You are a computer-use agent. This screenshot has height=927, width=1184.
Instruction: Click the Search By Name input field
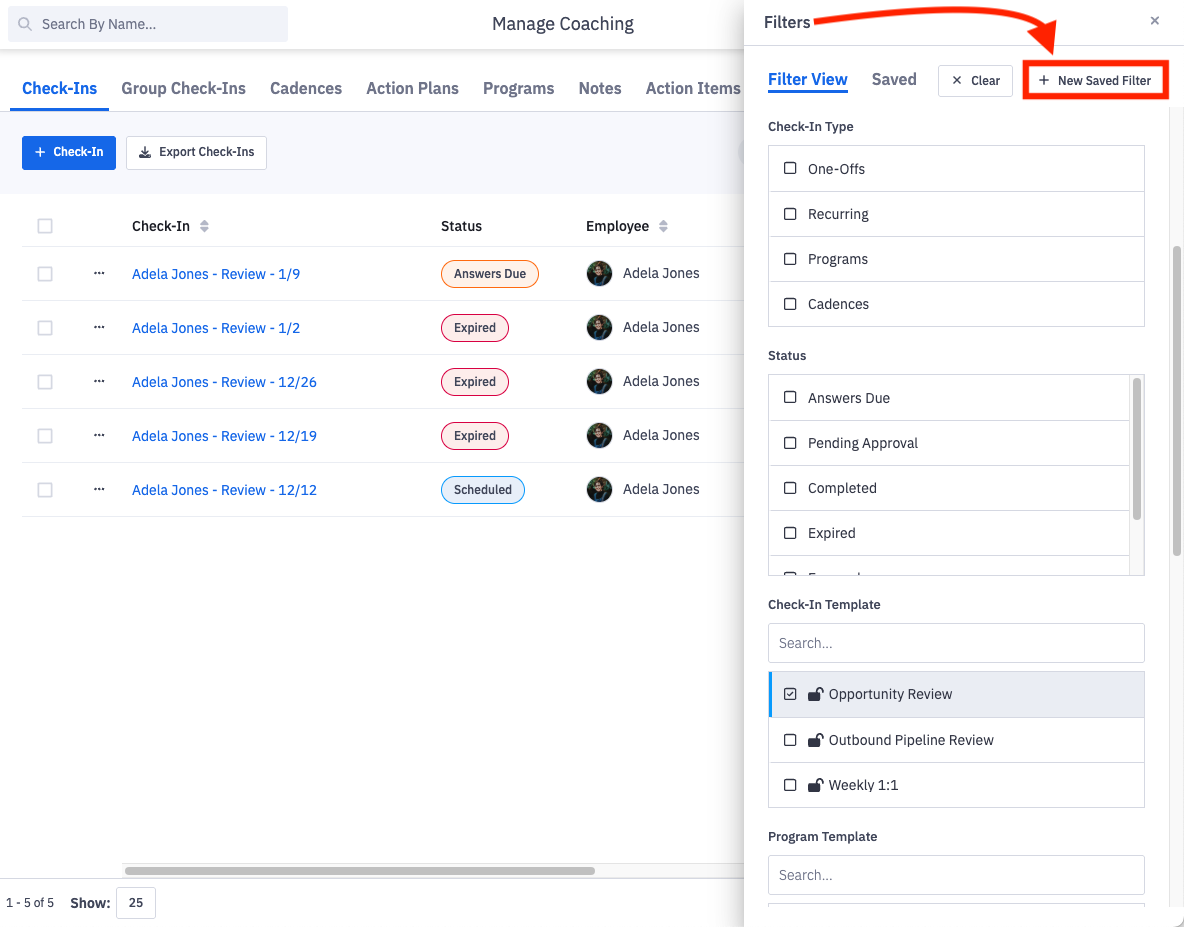(x=148, y=24)
